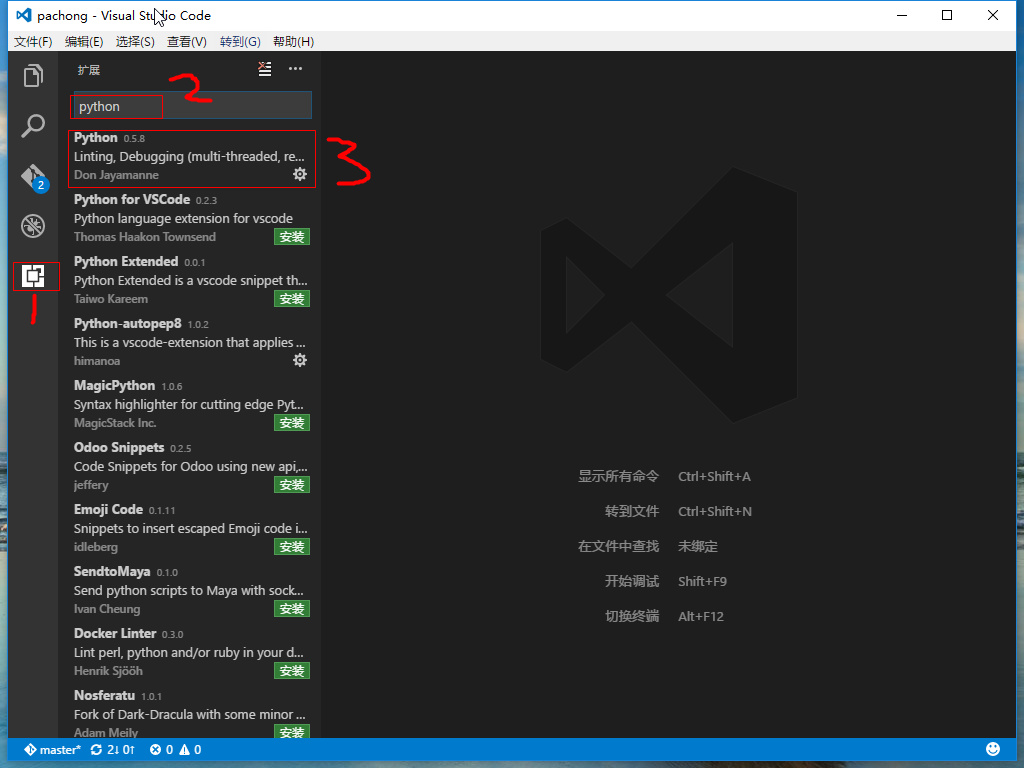Open the 文件(F) menu
The width and height of the screenshot is (1024, 768).
33,41
